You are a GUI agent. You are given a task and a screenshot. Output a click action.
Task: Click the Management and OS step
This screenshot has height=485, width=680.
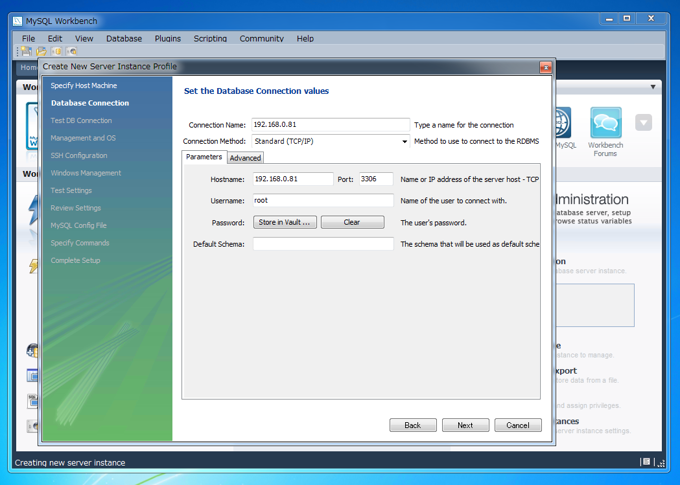coord(83,138)
